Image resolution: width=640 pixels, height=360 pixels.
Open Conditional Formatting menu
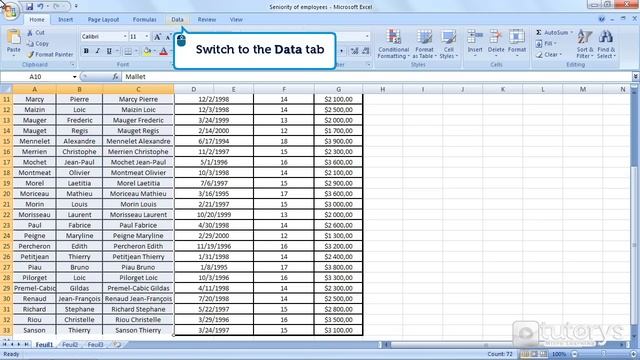tap(393, 44)
